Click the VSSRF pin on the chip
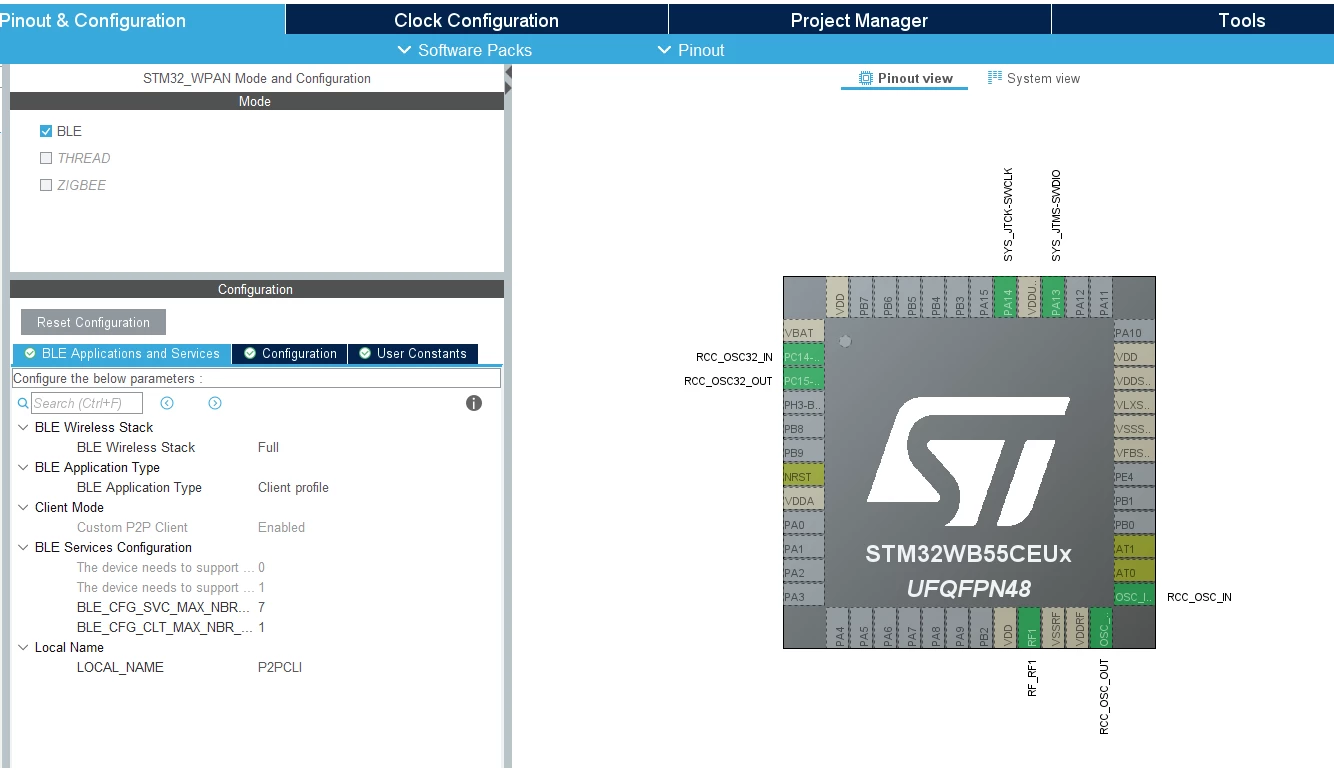Image resolution: width=1334 pixels, height=770 pixels. [1056, 628]
